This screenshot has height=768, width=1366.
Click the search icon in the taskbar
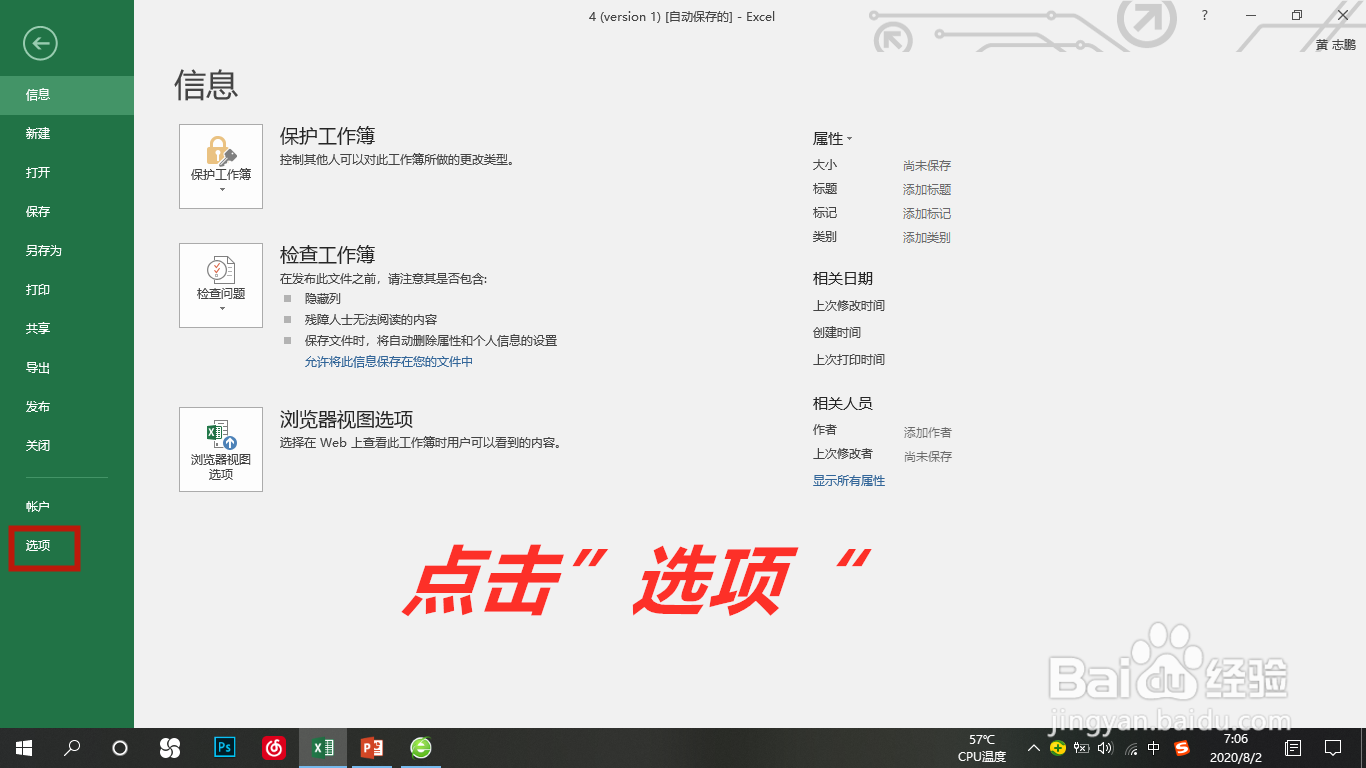point(71,747)
